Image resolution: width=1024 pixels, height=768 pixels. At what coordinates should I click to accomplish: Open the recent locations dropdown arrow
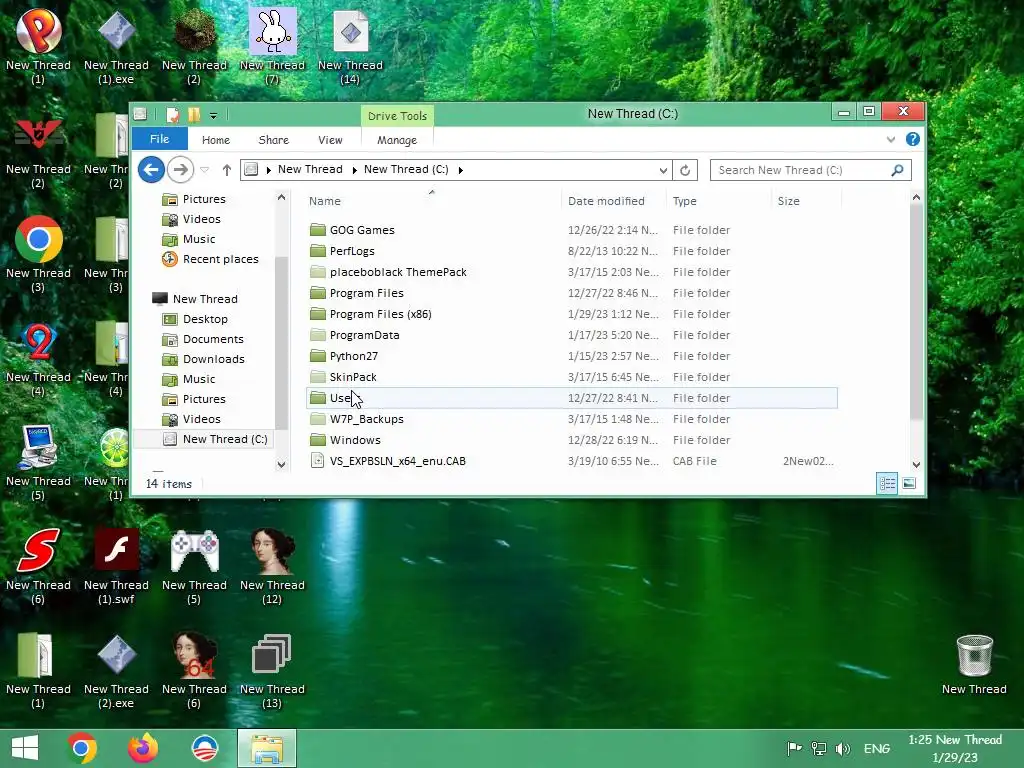tap(204, 170)
